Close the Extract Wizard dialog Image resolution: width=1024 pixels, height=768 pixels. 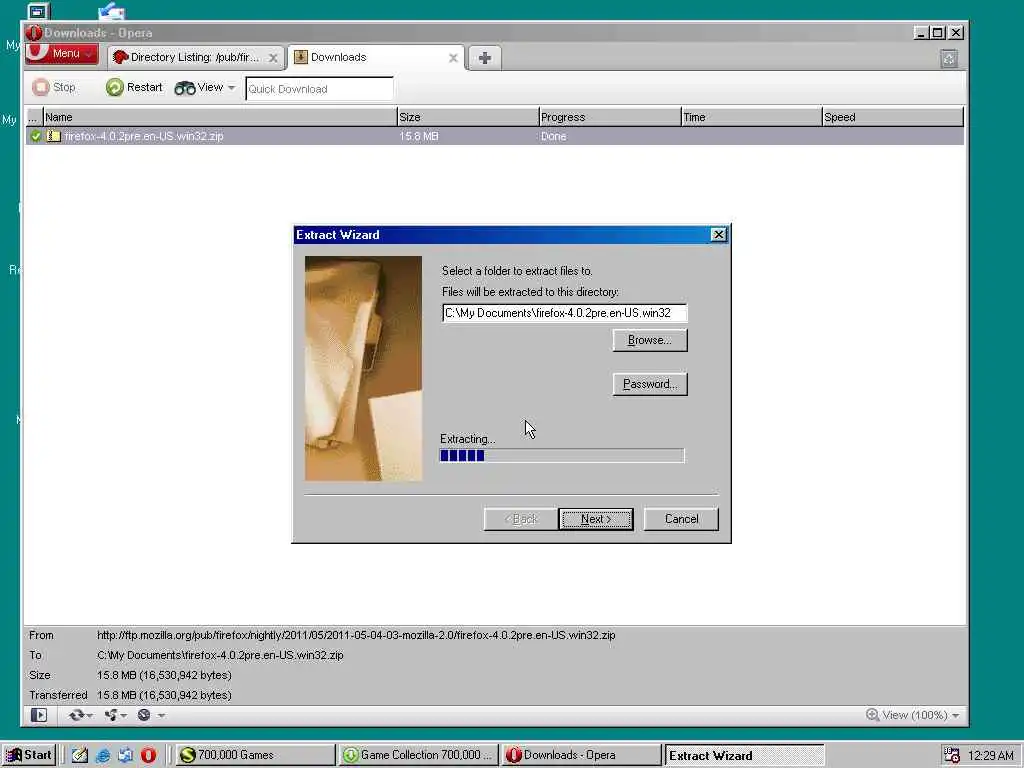click(718, 235)
